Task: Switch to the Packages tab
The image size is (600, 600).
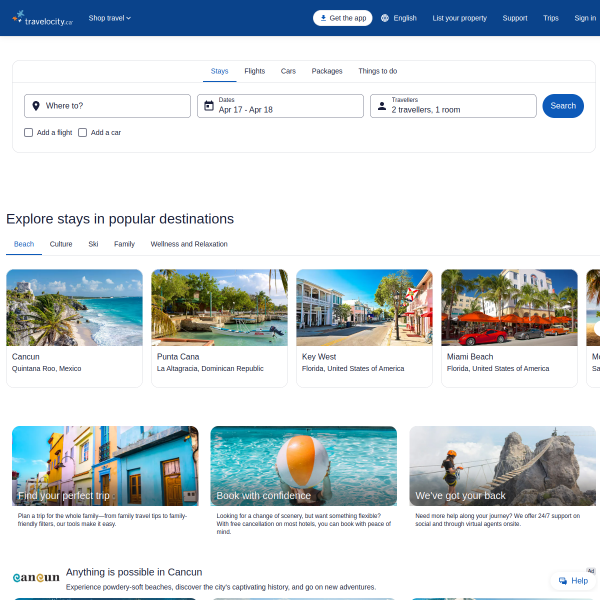Action: pyautogui.click(x=327, y=71)
